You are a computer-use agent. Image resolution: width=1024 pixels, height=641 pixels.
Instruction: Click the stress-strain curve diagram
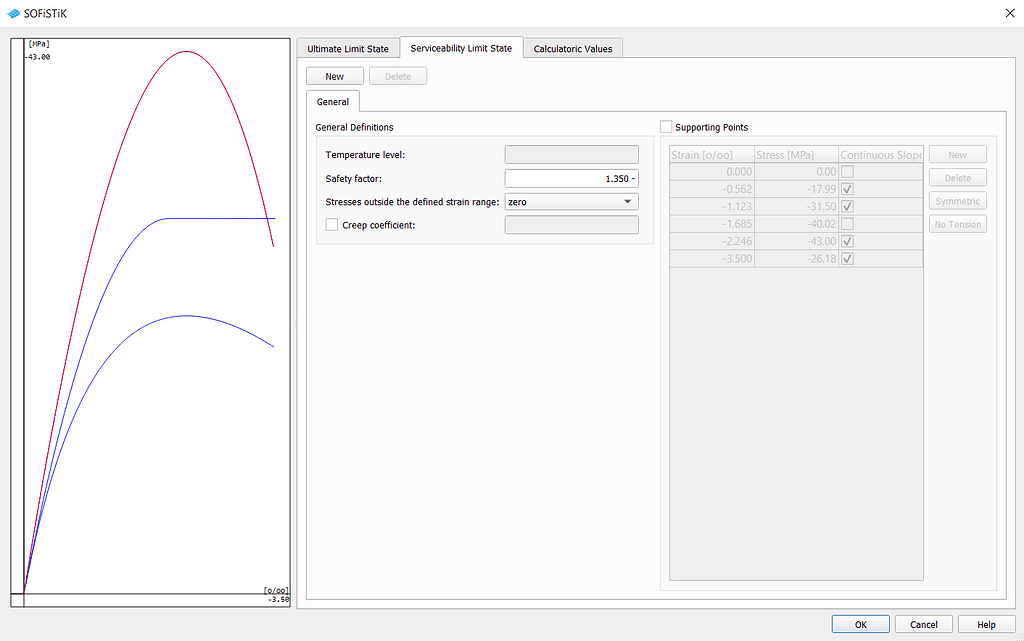(150, 300)
